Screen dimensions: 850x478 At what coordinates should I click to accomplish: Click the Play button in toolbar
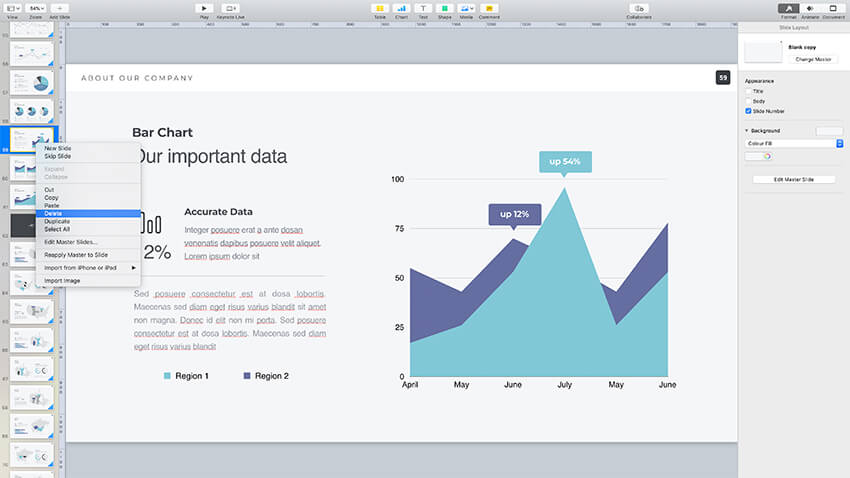[x=205, y=8]
